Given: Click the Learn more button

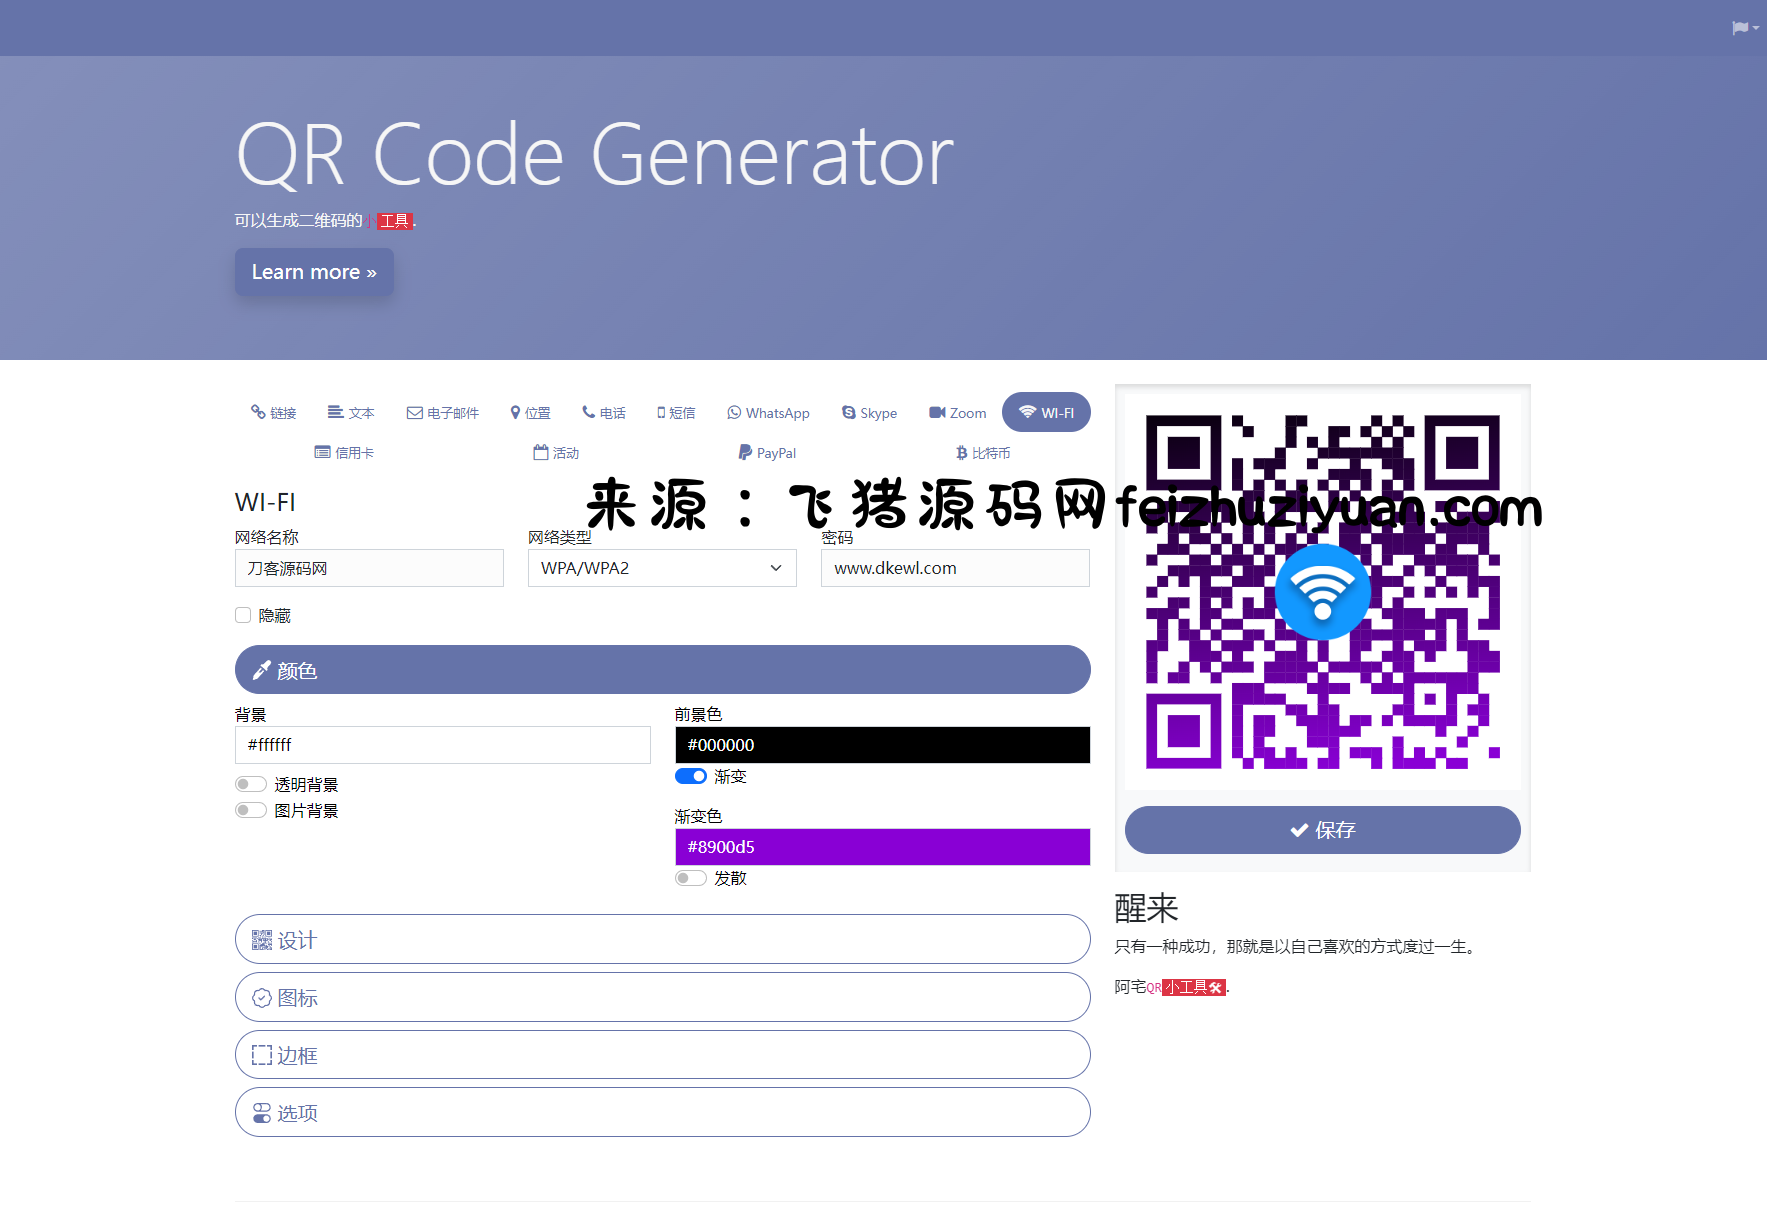Looking at the screenshot, I should pyautogui.click(x=314, y=272).
